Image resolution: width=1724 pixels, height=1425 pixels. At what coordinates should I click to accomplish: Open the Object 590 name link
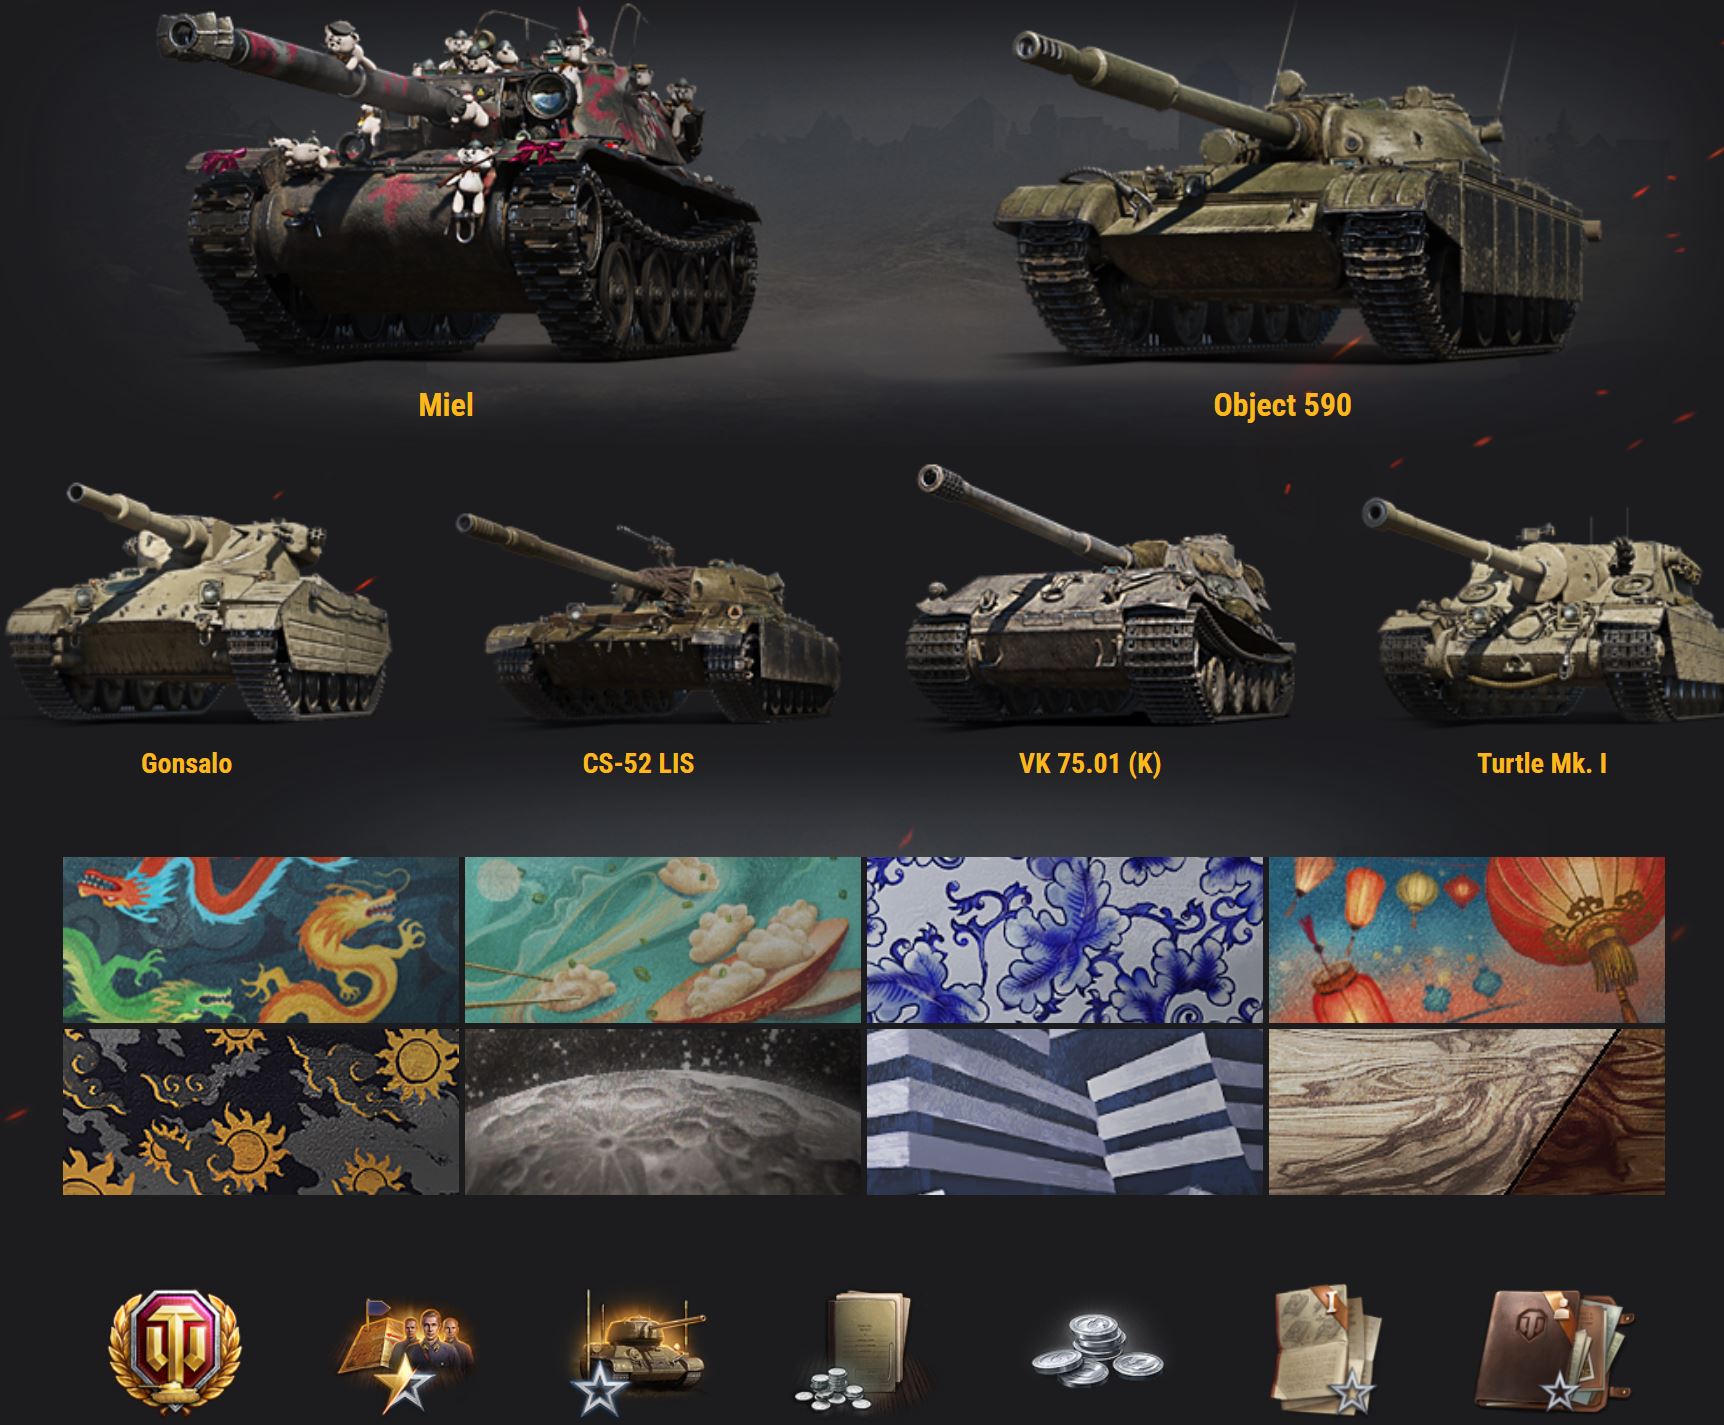coord(1282,405)
